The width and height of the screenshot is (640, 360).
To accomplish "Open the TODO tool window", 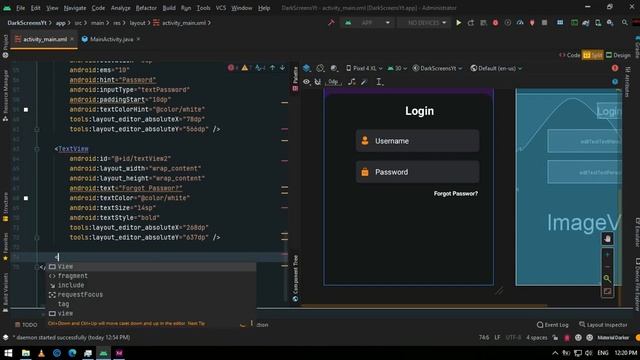I will point(26,325).
